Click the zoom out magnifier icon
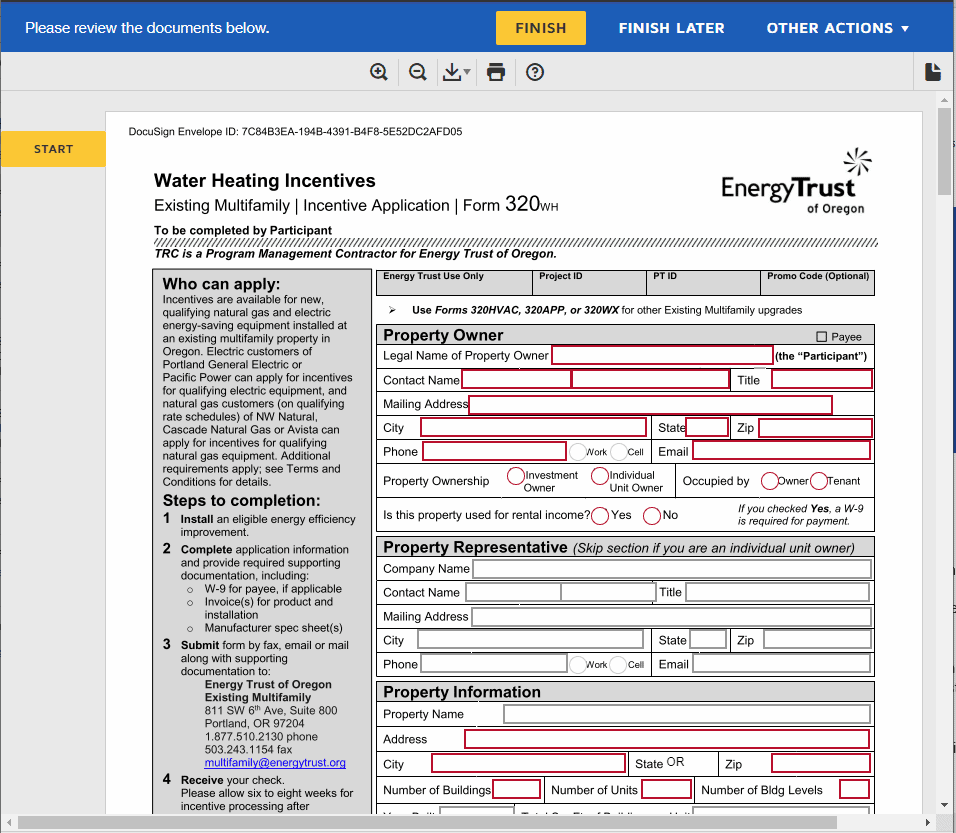956x833 pixels. [x=418, y=72]
